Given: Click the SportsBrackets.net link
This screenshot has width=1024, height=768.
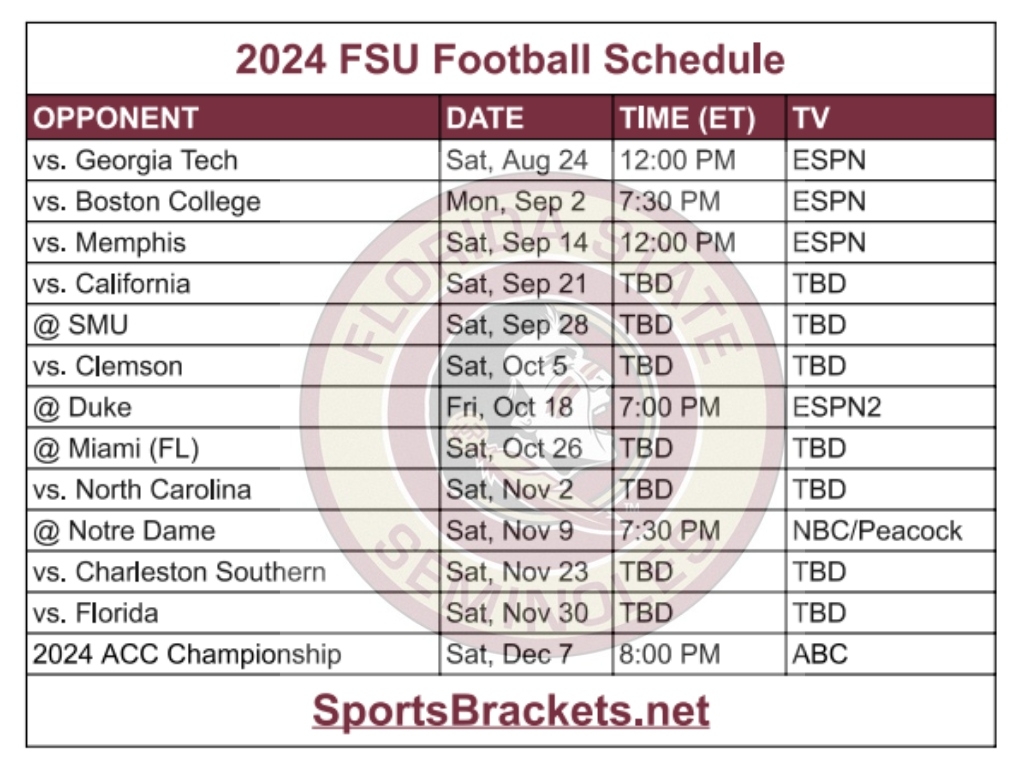Looking at the screenshot, I should pos(510,711).
